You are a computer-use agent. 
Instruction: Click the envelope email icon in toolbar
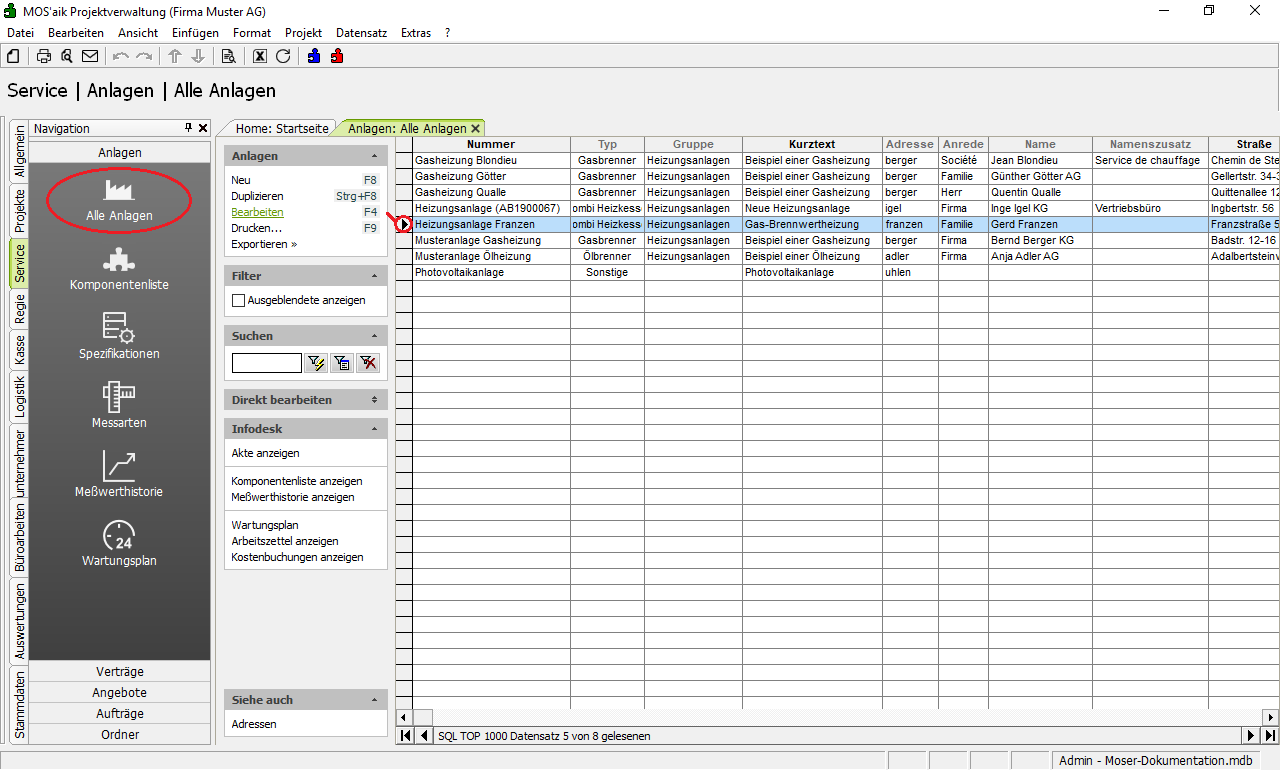point(90,56)
